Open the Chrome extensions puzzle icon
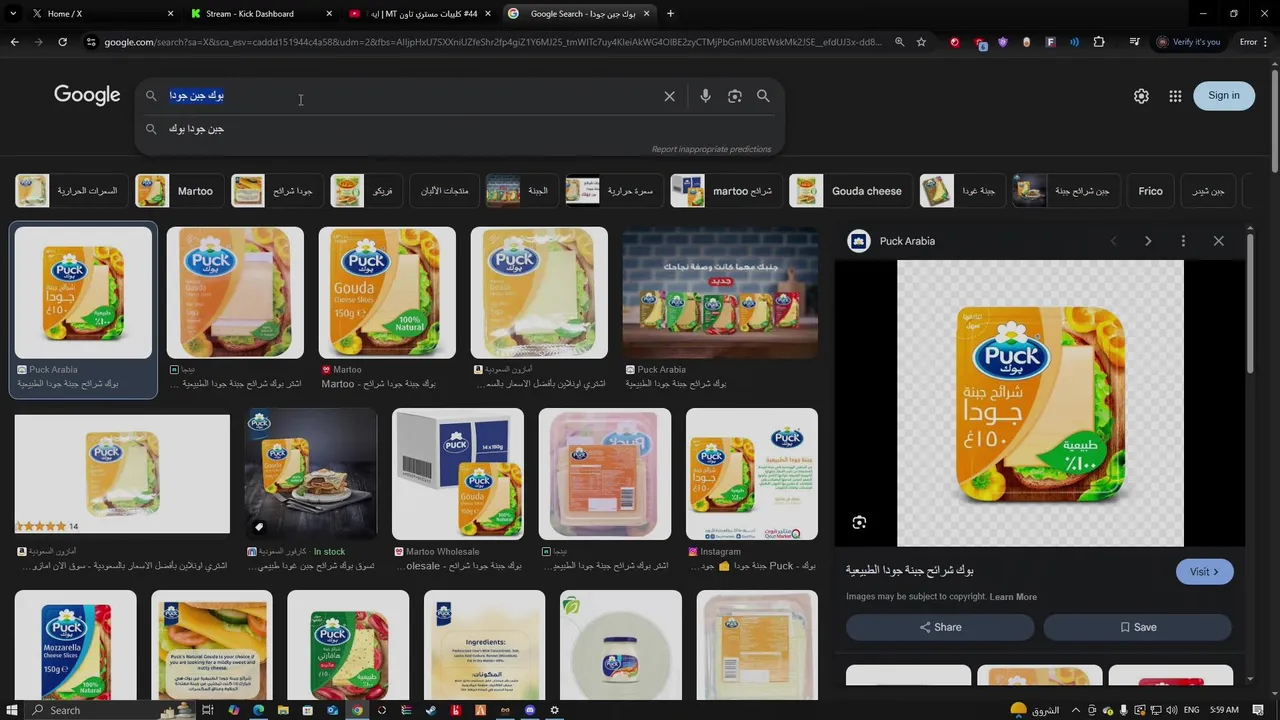This screenshot has height=720, width=1280. point(1099,42)
